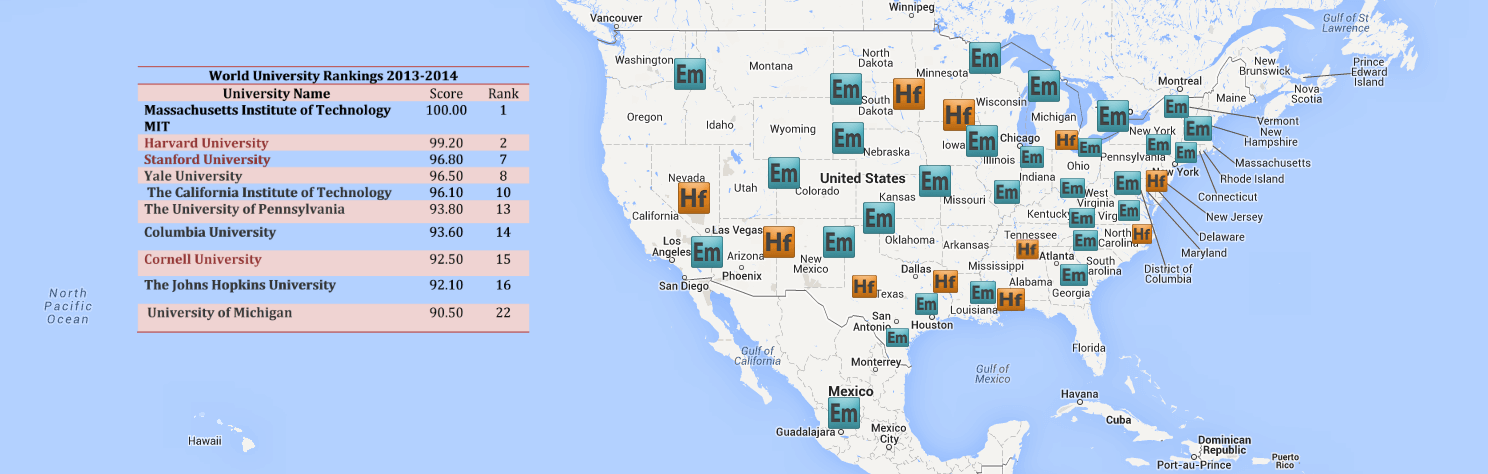
Task: Click the 'Hawaii' map label
Action: 204,441
